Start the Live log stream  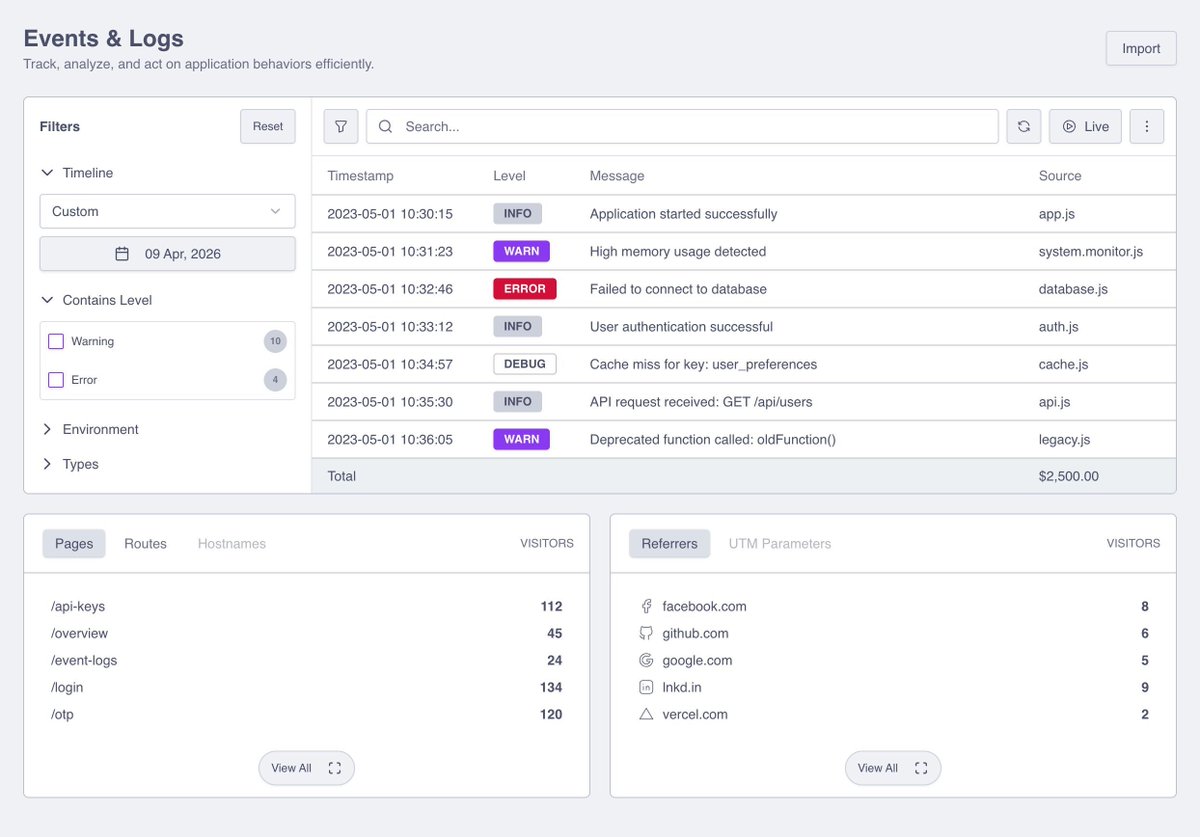coord(1085,127)
